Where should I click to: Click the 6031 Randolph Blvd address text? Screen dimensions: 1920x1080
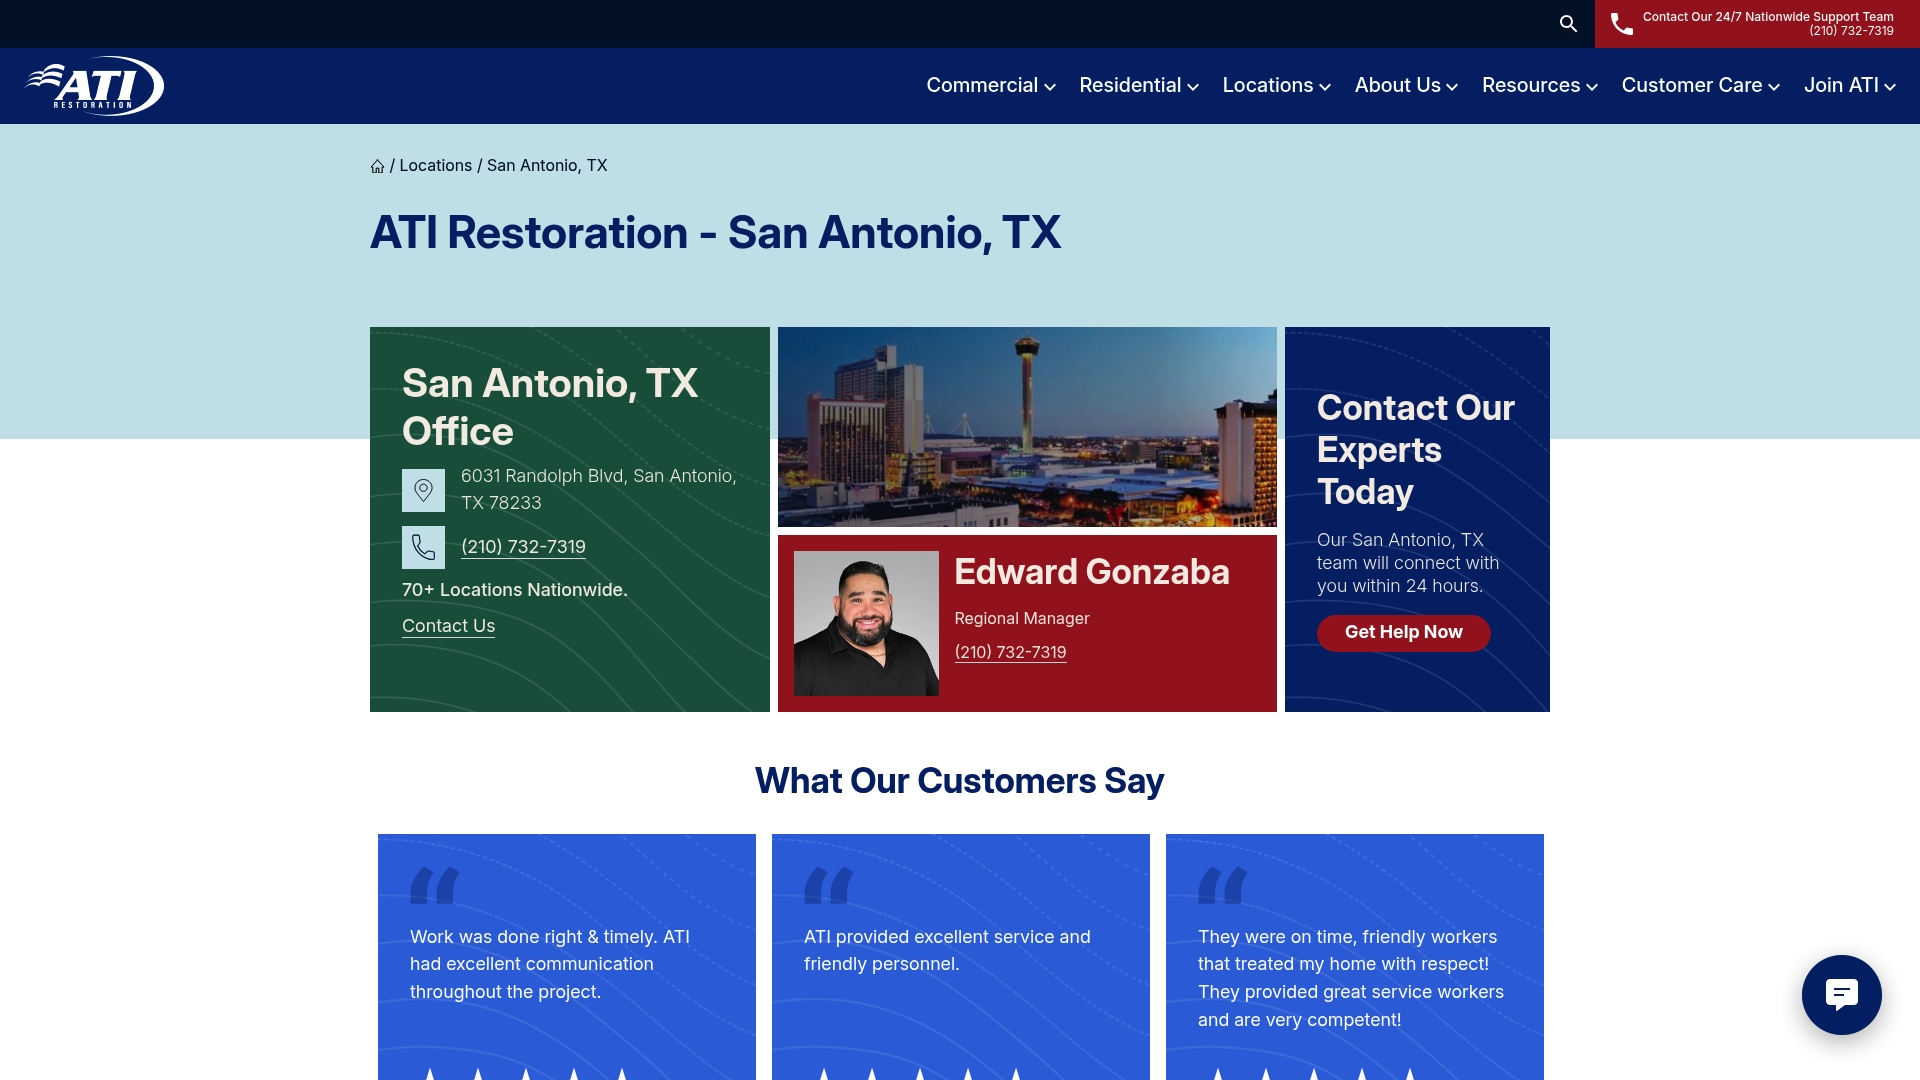(599, 490)
